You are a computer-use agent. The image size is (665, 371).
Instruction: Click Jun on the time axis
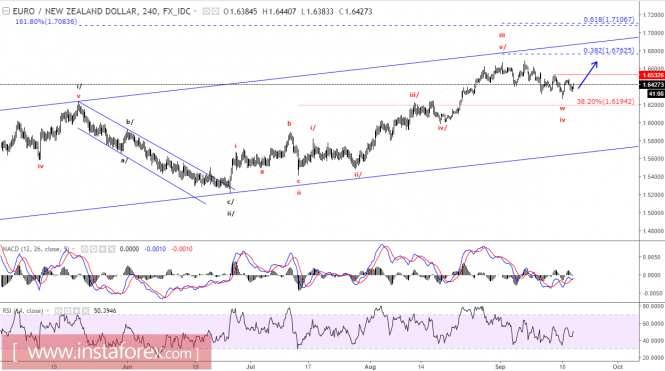pos(127,366)
